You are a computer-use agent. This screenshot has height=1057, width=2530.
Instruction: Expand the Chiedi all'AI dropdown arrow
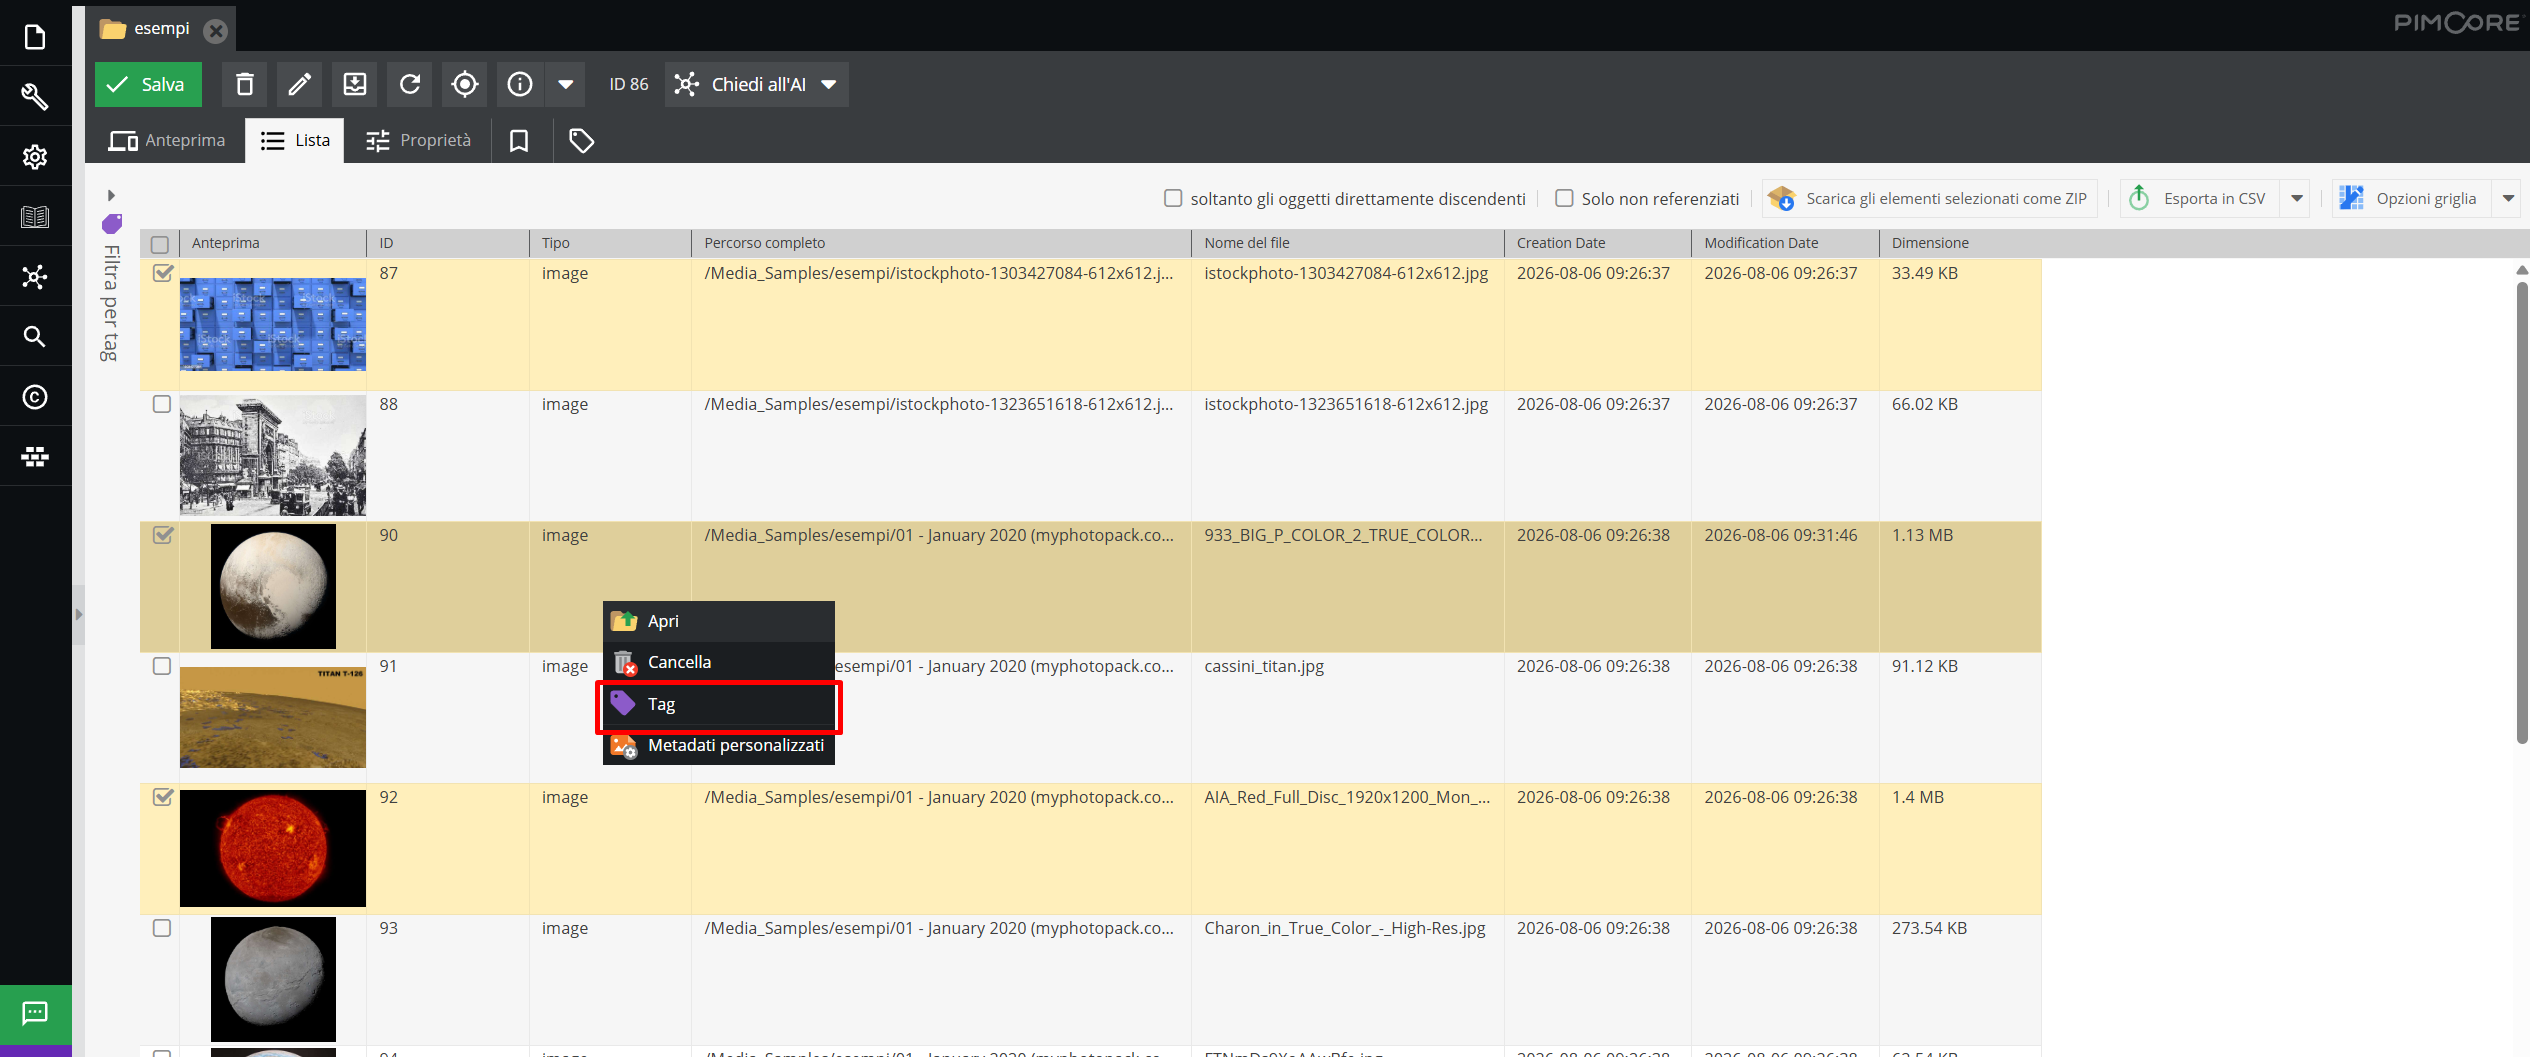[x=829, y=84]
